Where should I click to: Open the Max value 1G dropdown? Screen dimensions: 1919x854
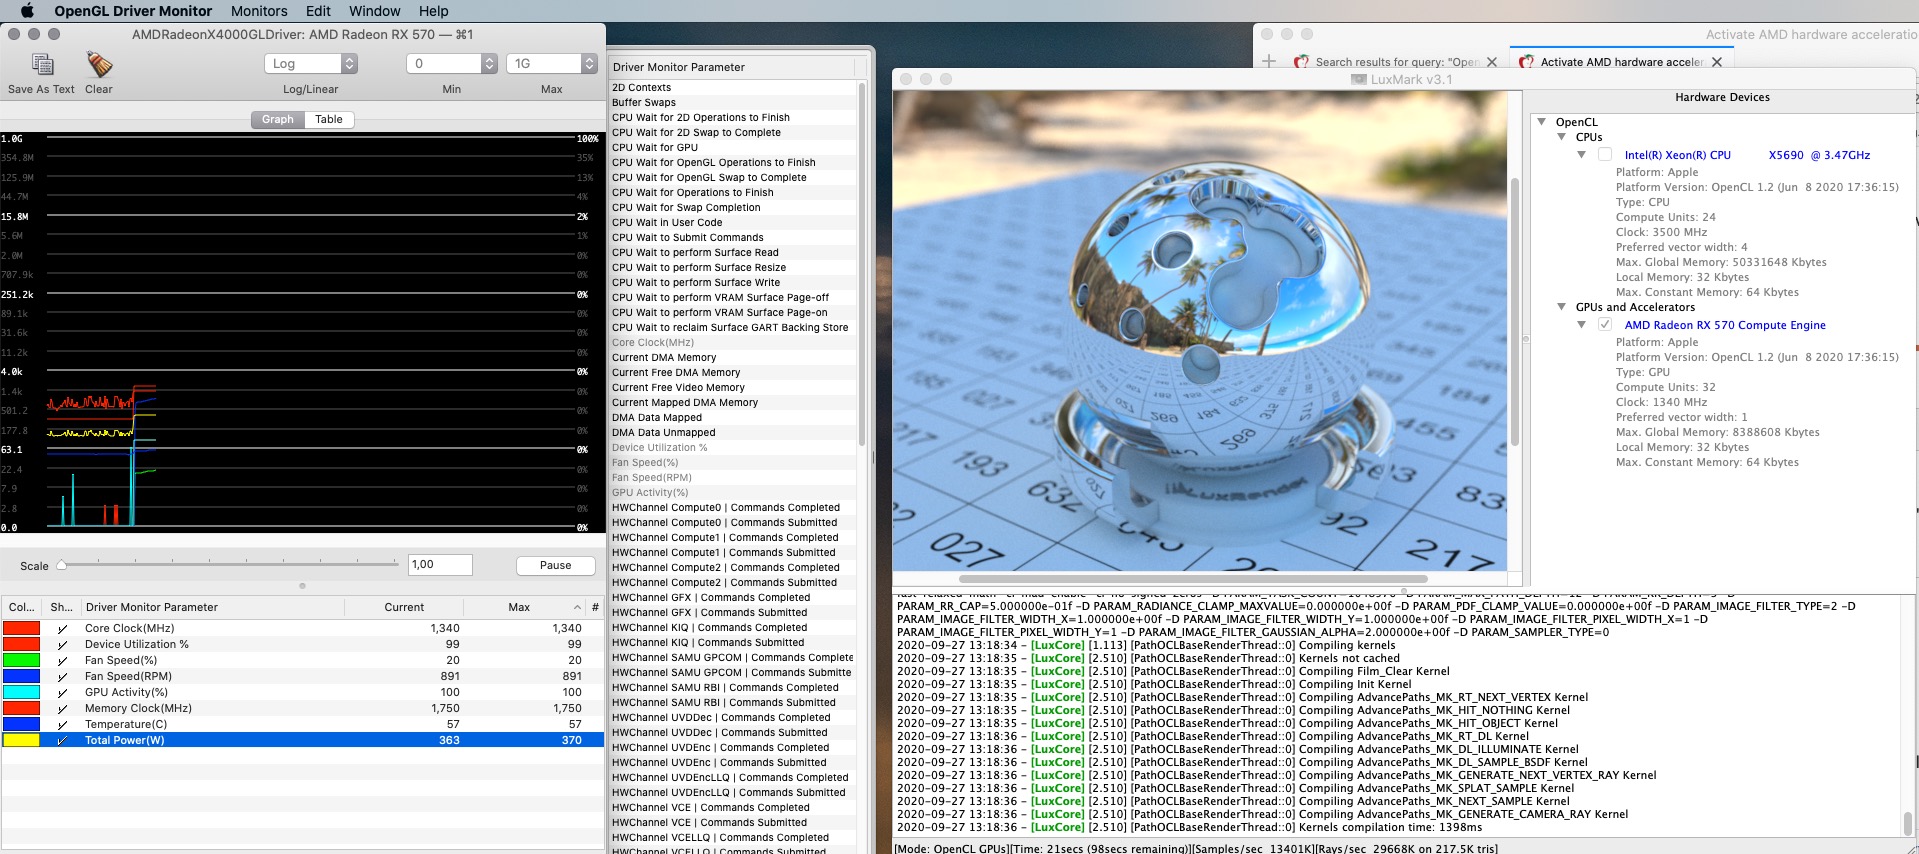click(552, 63)
